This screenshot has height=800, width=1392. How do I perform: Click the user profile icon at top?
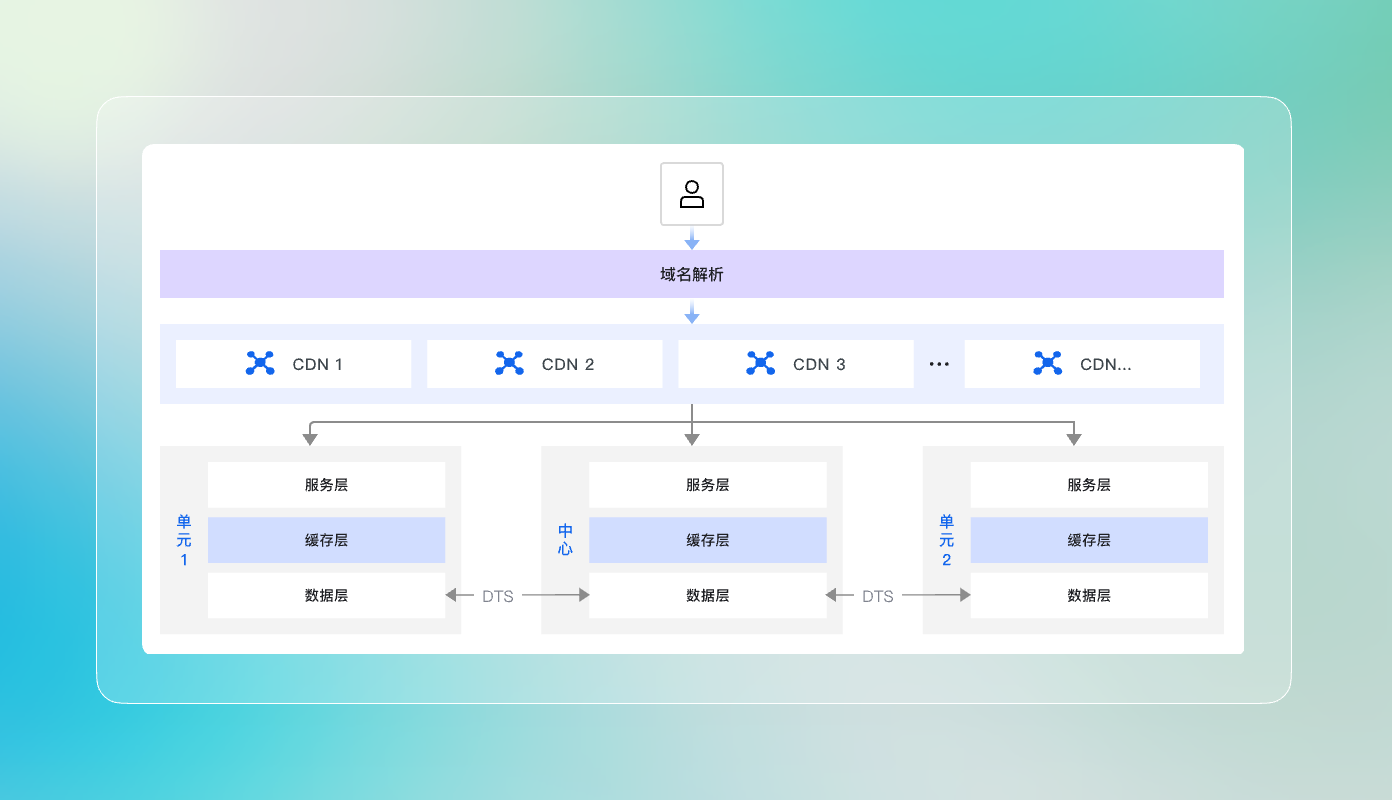coord(692,194)
